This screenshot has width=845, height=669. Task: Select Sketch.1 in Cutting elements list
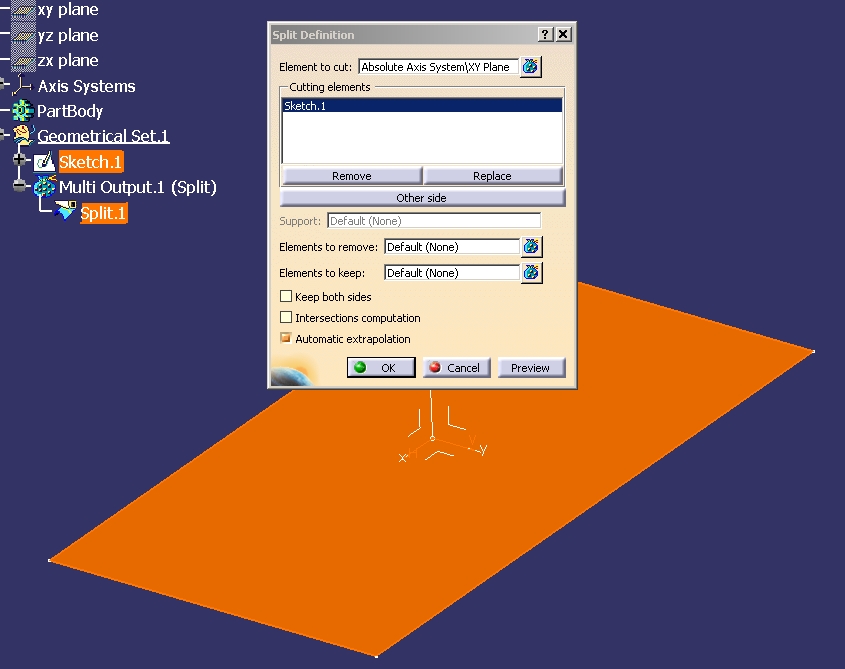pos(422,106)
